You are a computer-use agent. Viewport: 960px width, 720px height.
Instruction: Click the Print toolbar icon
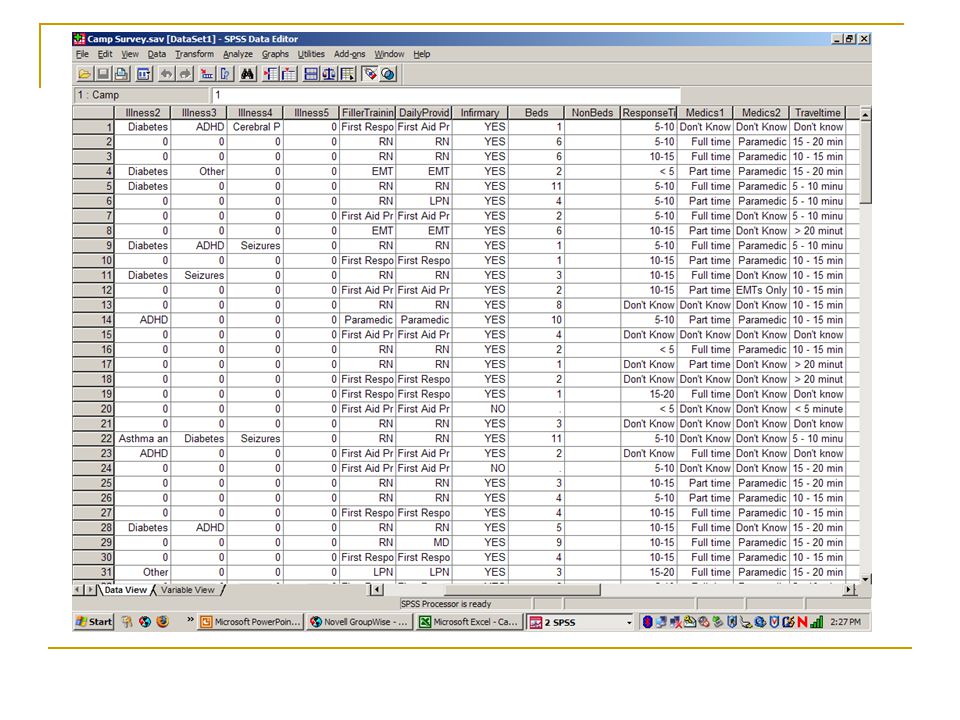click(x=122, y=74)
